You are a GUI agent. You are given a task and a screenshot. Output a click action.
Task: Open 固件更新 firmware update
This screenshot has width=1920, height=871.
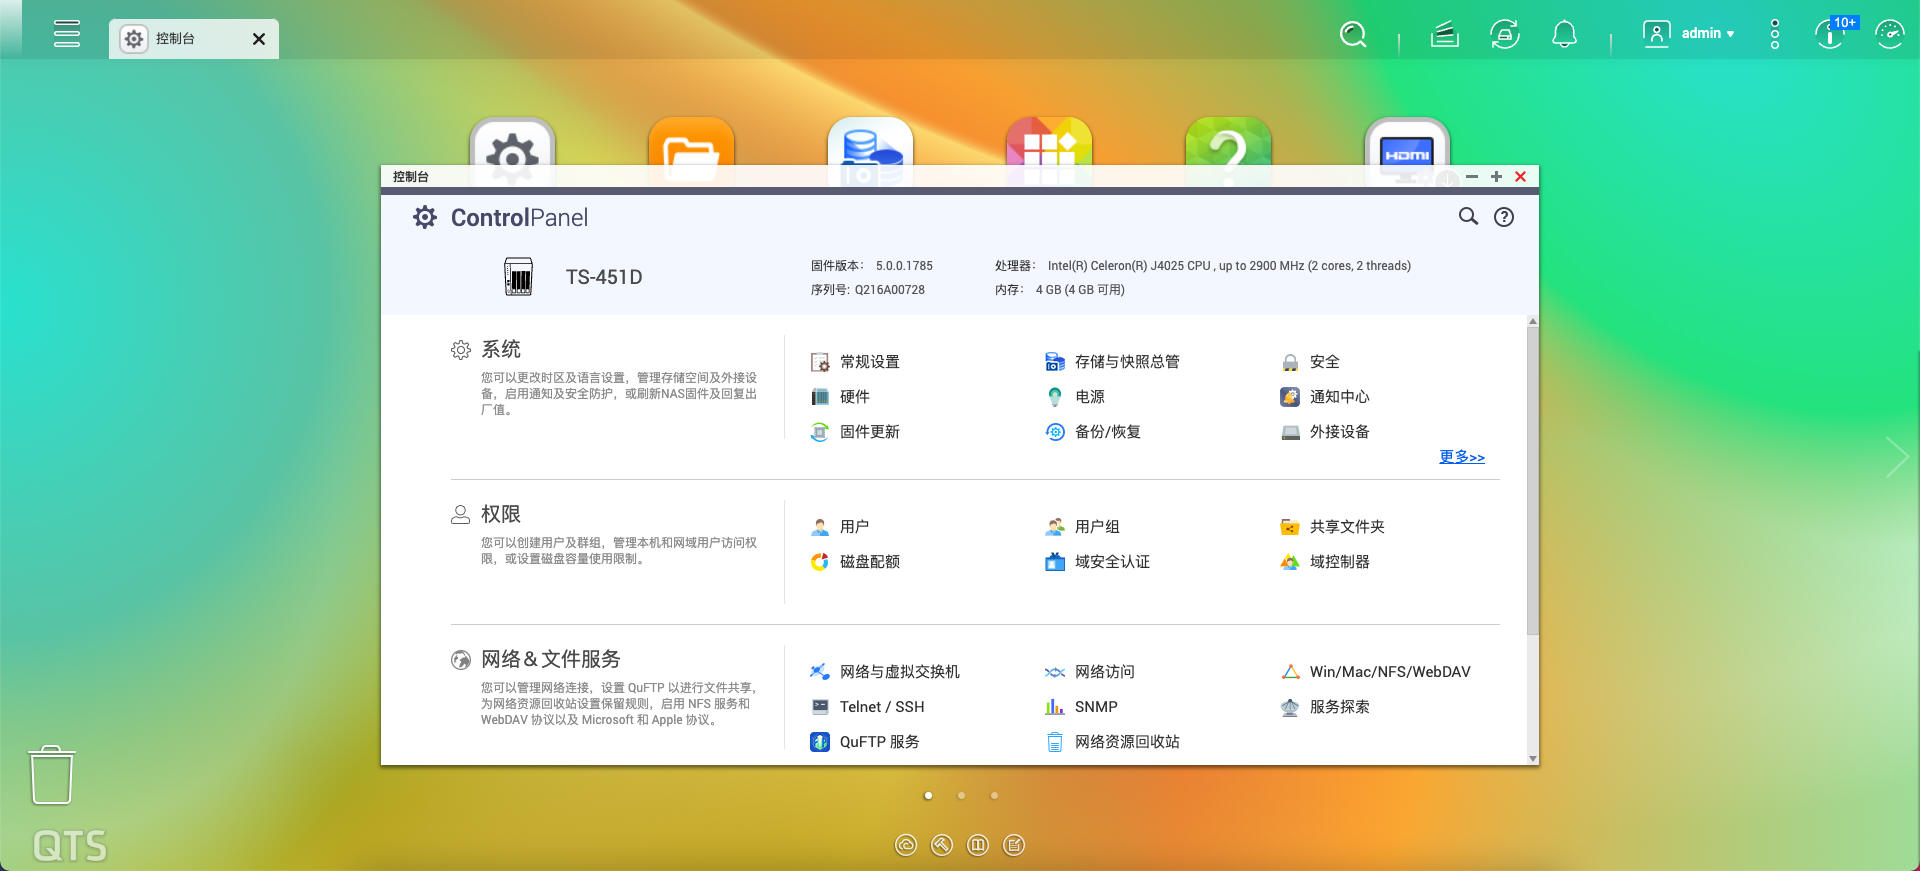click(855, 432)
